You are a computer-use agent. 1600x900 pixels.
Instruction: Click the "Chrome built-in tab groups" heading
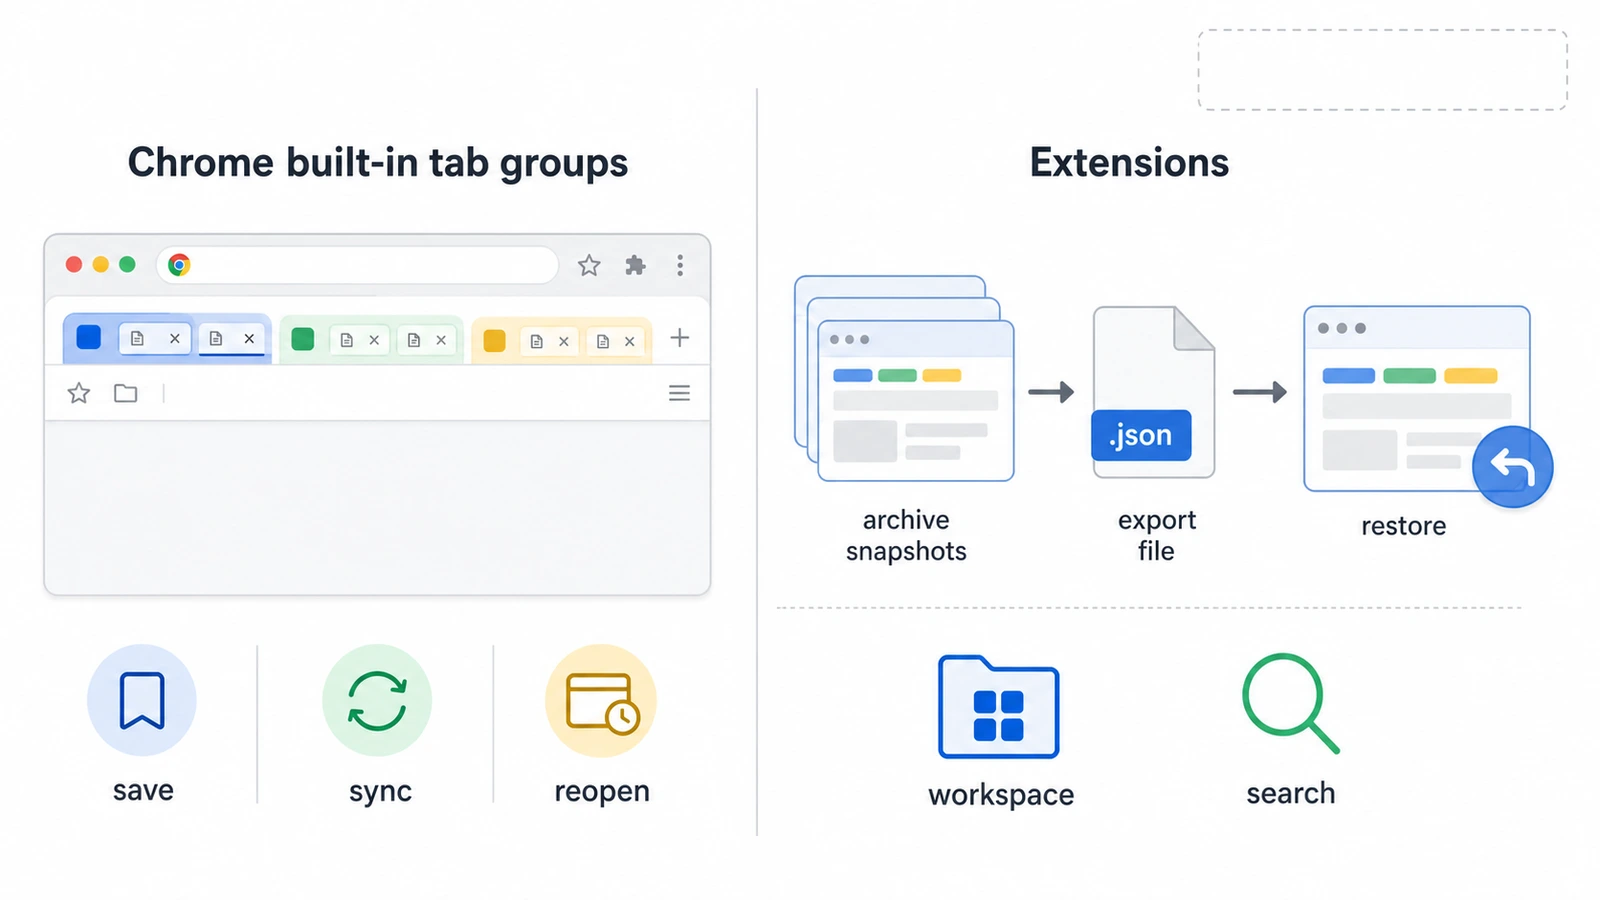[x=378, y=163]
